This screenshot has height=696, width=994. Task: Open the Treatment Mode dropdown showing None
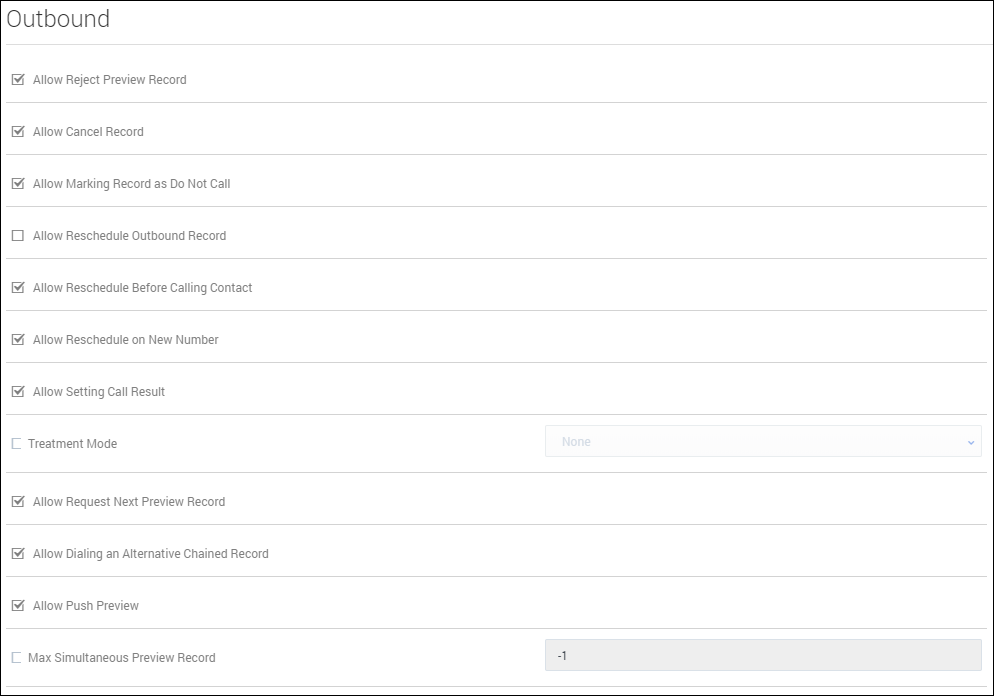pyautogui.click(x=762, y=442)
